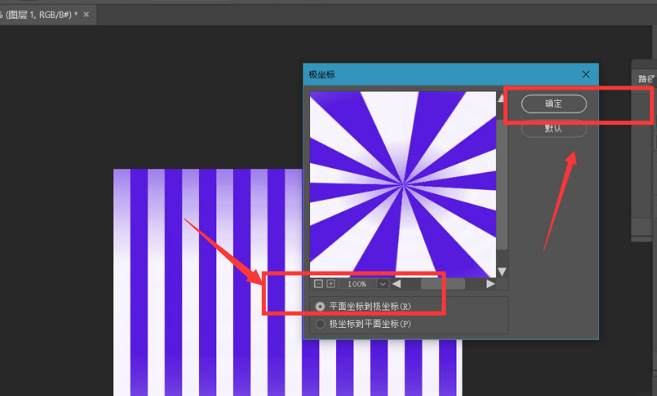Click the radial starburst preview image
The image size is (657, 396).
point(403,184)
